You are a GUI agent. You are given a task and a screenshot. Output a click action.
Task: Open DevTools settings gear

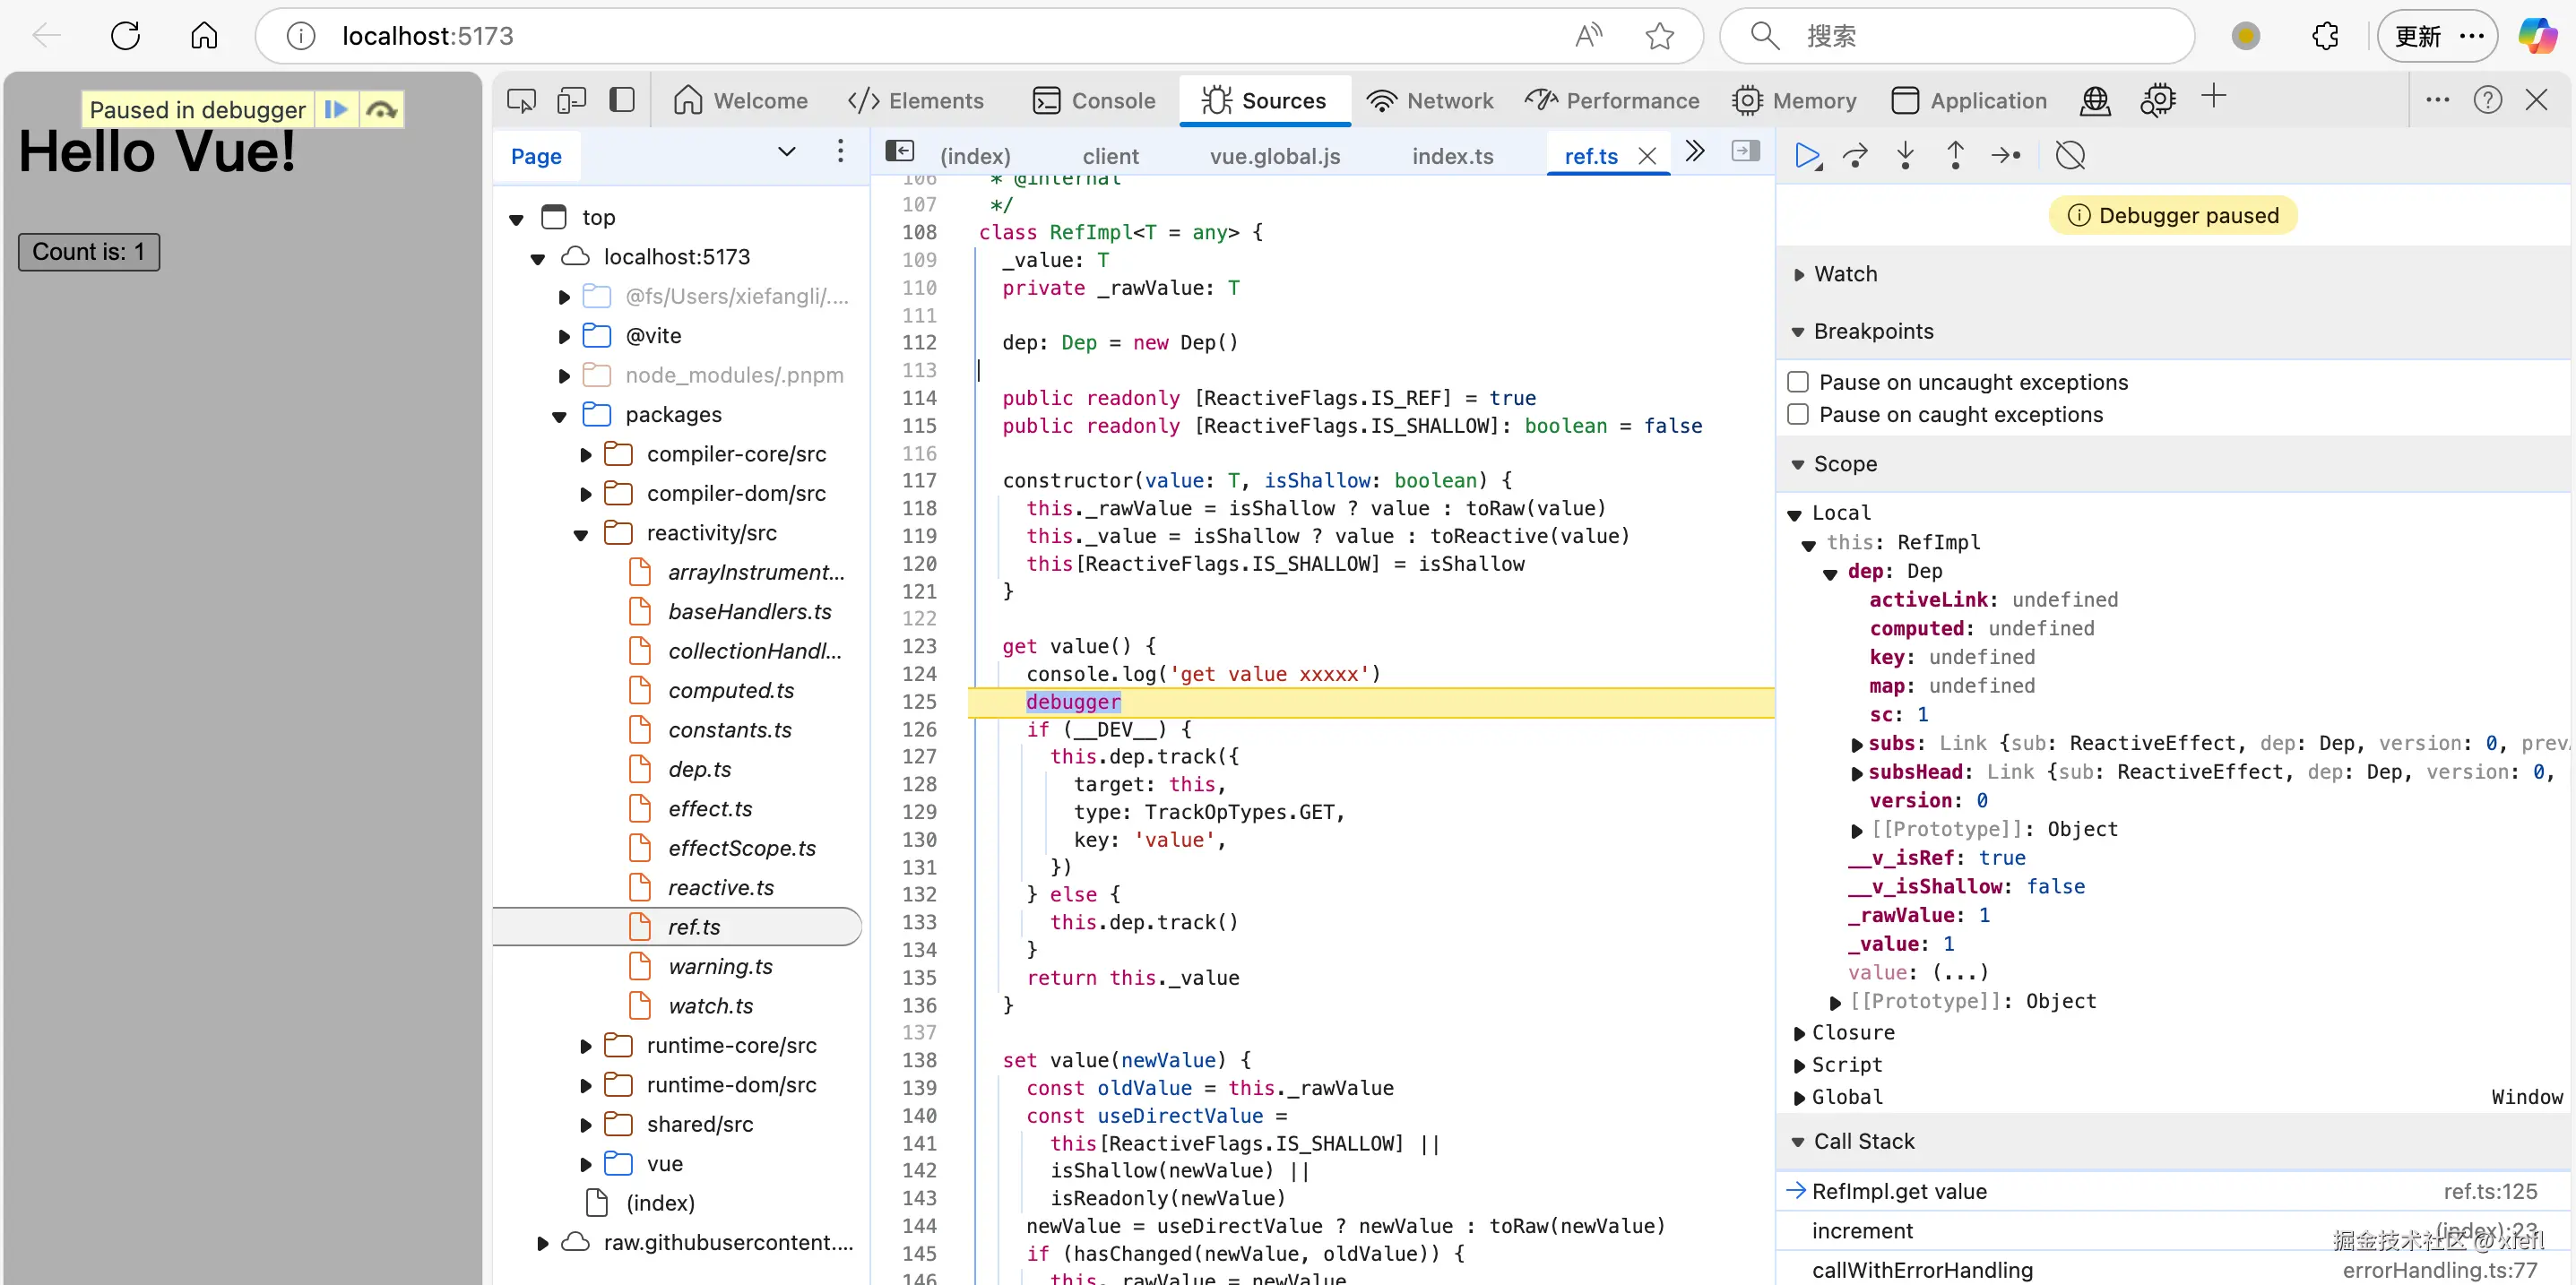click(x=2158, y=101)
